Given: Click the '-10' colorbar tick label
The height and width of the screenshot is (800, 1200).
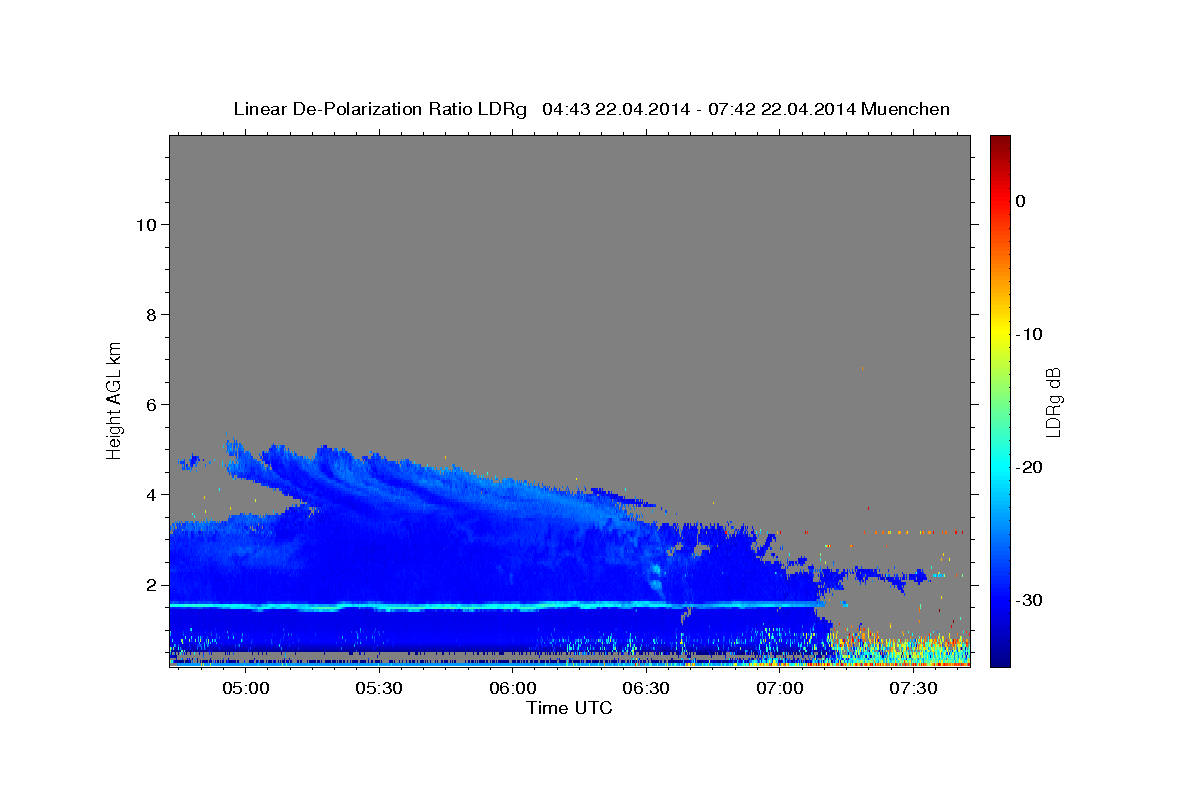Looking at the screenshot, I should coord(1029,334).
